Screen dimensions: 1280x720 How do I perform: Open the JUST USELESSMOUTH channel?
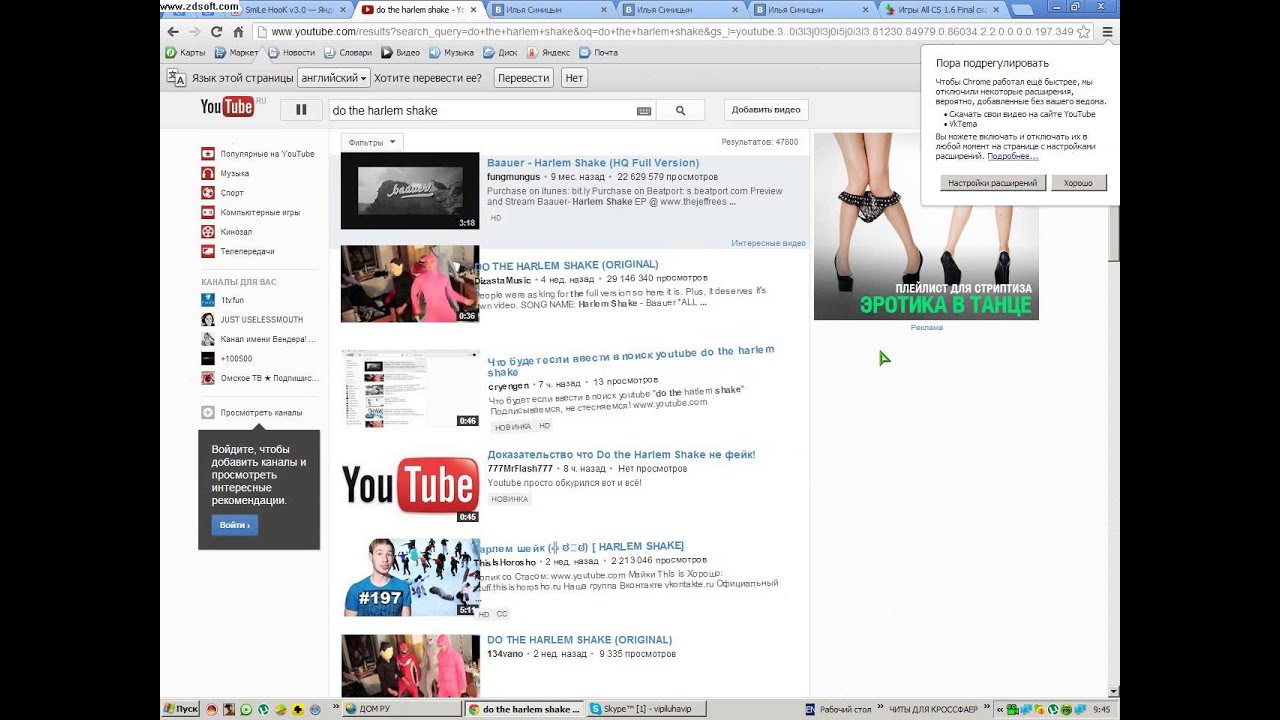252,320
